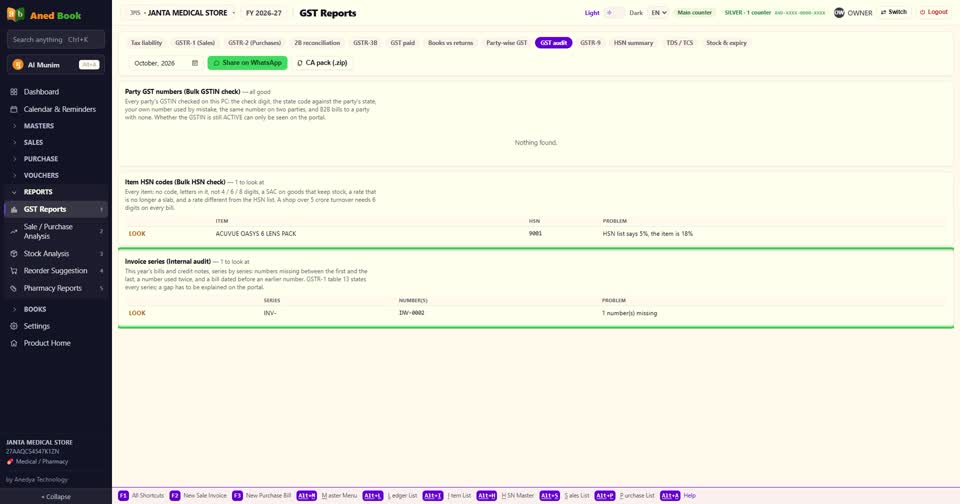Toggle the Light/Dark theme switch

click(x=614, y=13)
